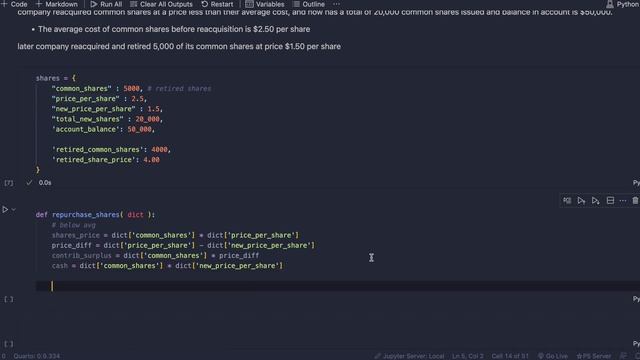Viewport: 640px width, 360px height.
Task: Click the 'account_balance': 50_000 line
Action: [103, 129]
